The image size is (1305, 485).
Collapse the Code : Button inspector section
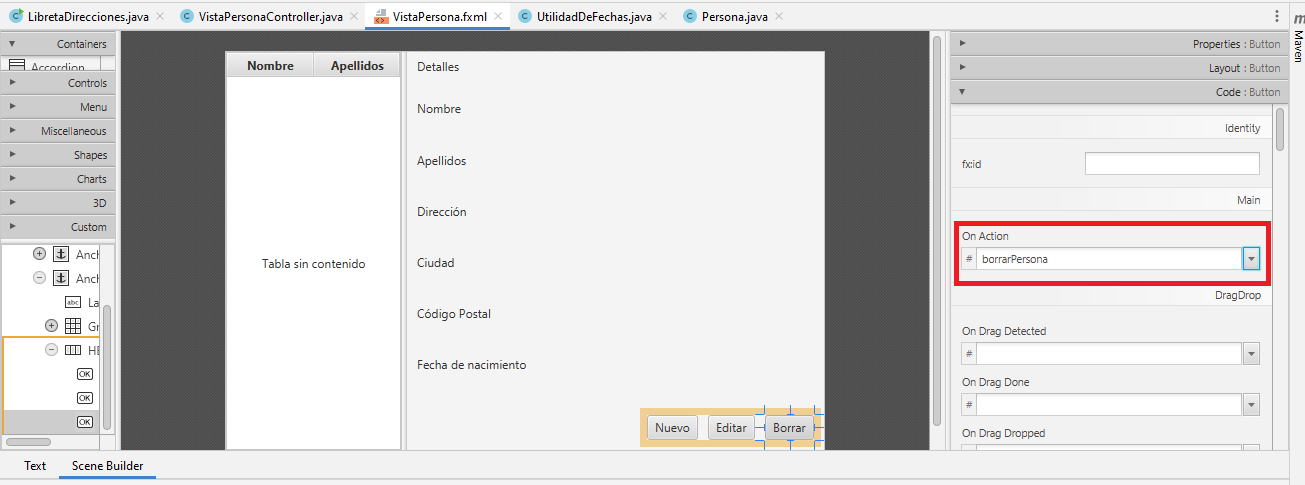coord(1117,92)
